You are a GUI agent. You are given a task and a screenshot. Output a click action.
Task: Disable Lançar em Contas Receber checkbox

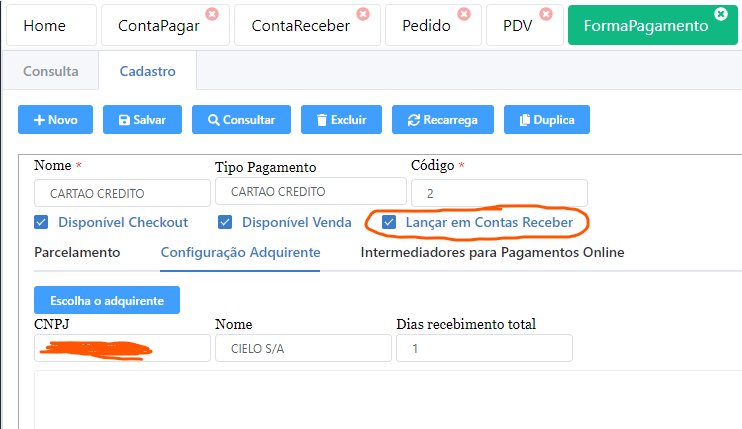click(389, 221)
